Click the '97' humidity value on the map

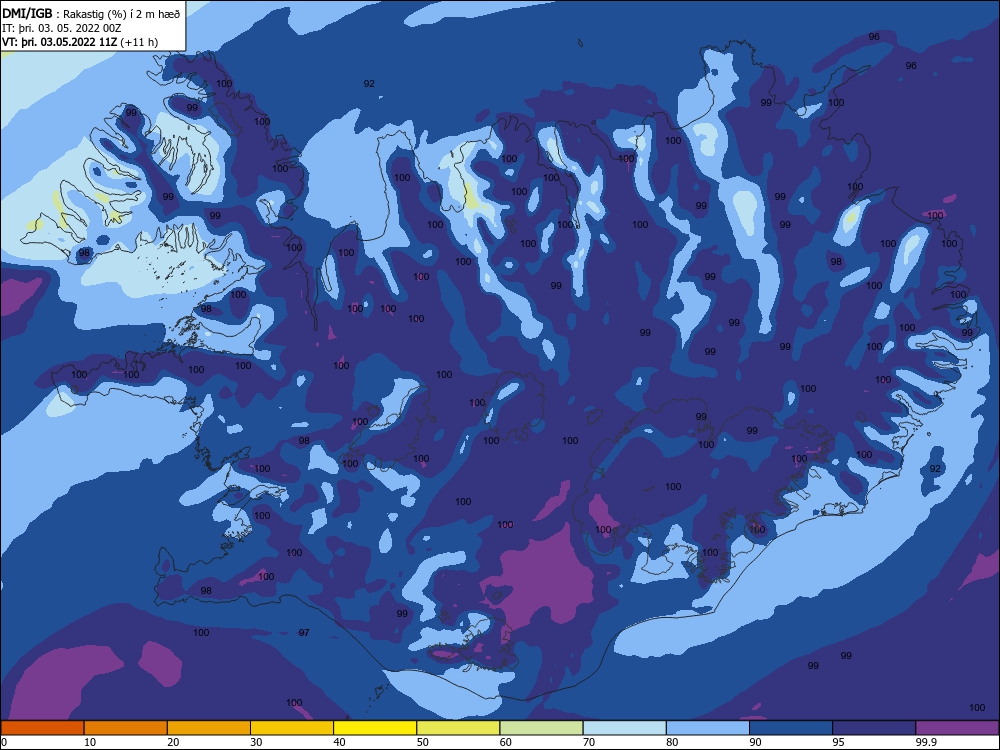point(304,632)
